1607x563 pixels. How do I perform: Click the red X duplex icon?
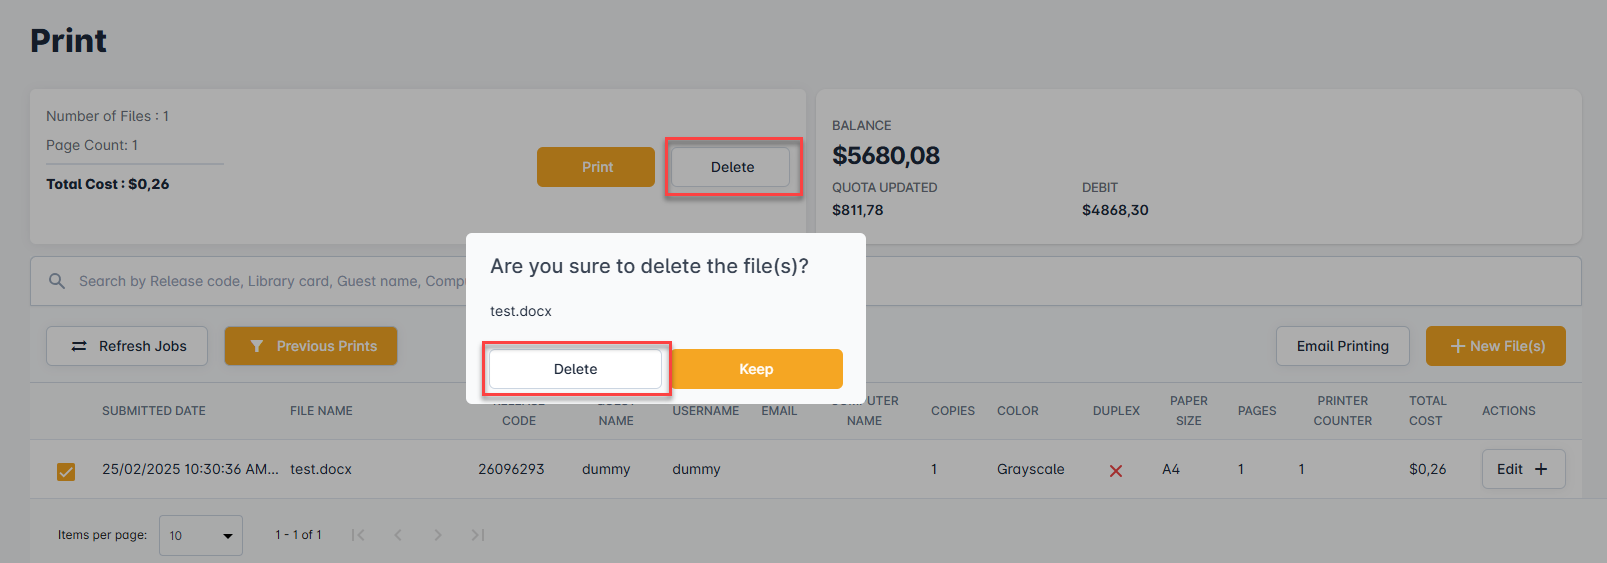(x=1116, y=470)
